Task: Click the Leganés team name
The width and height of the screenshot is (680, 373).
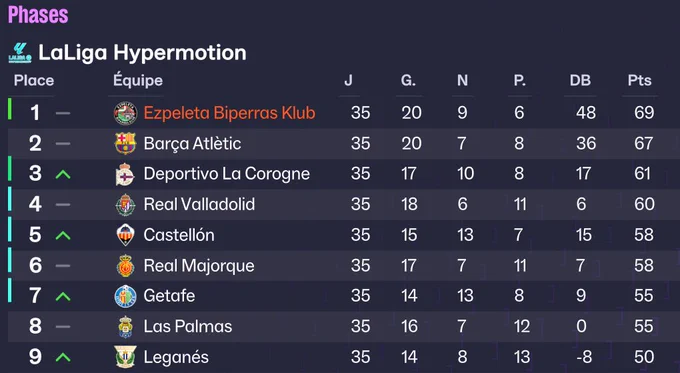Action: coord(176,357)
